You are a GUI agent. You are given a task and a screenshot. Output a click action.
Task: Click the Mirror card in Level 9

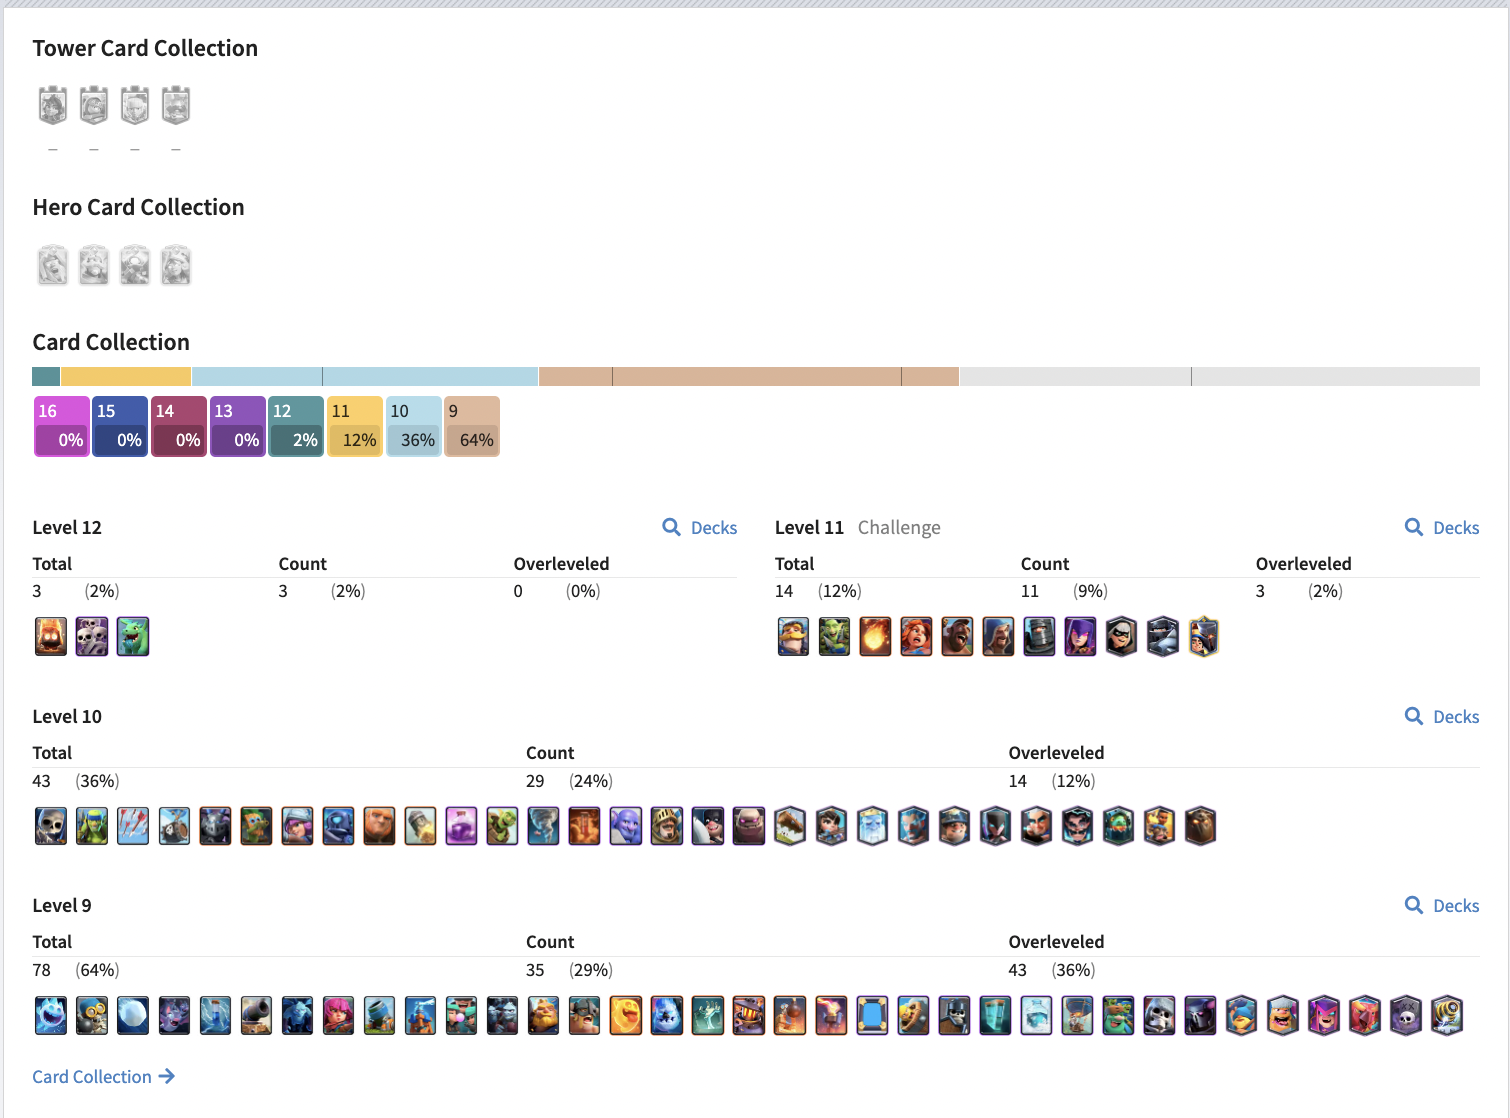pyautogui.click(x=872, y=1015)
